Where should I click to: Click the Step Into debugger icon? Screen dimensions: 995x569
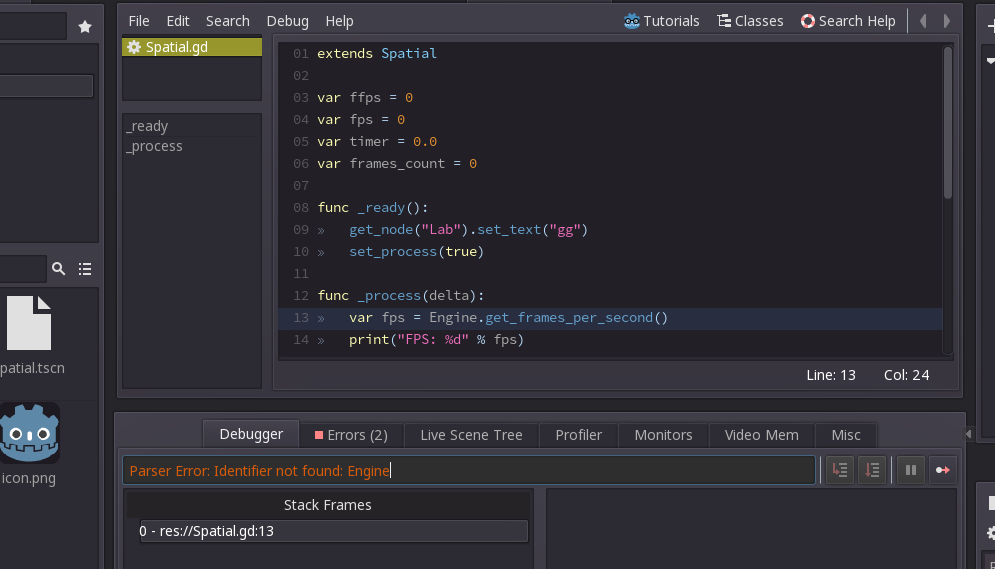click(840, 470)
